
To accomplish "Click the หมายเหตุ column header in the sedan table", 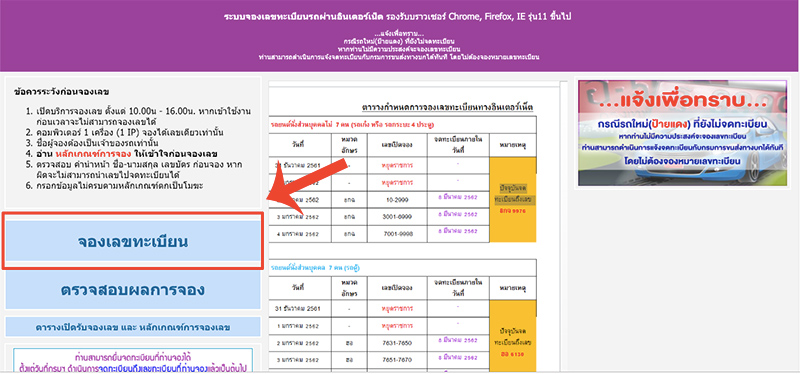I will pos(512,145).
